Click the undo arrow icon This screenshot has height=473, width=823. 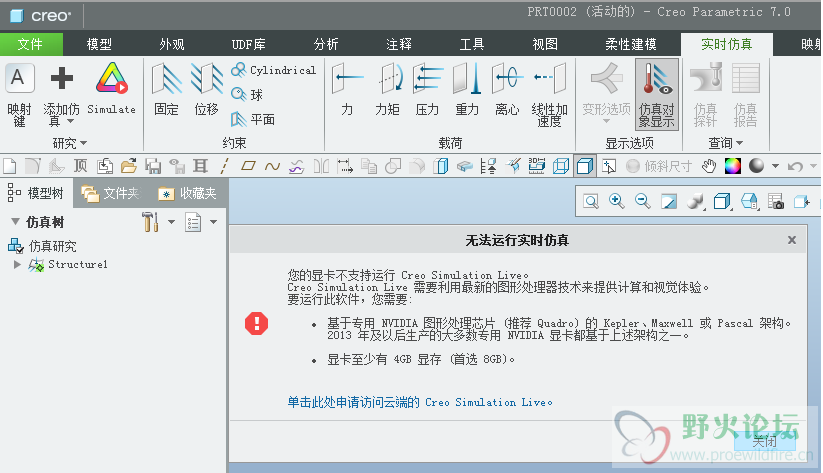pyautogui.click(x=795, y=166)
